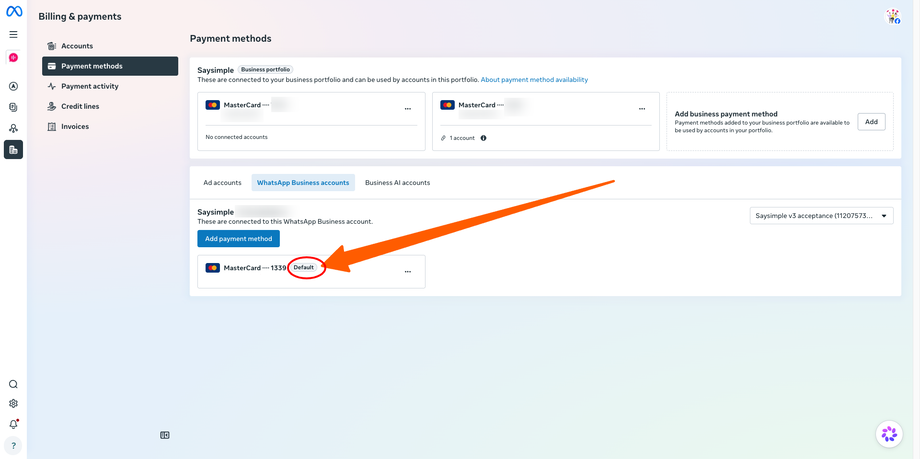This screenshot has height=459, width=920.
Task: Open search from the left rail
Action: 13,384
